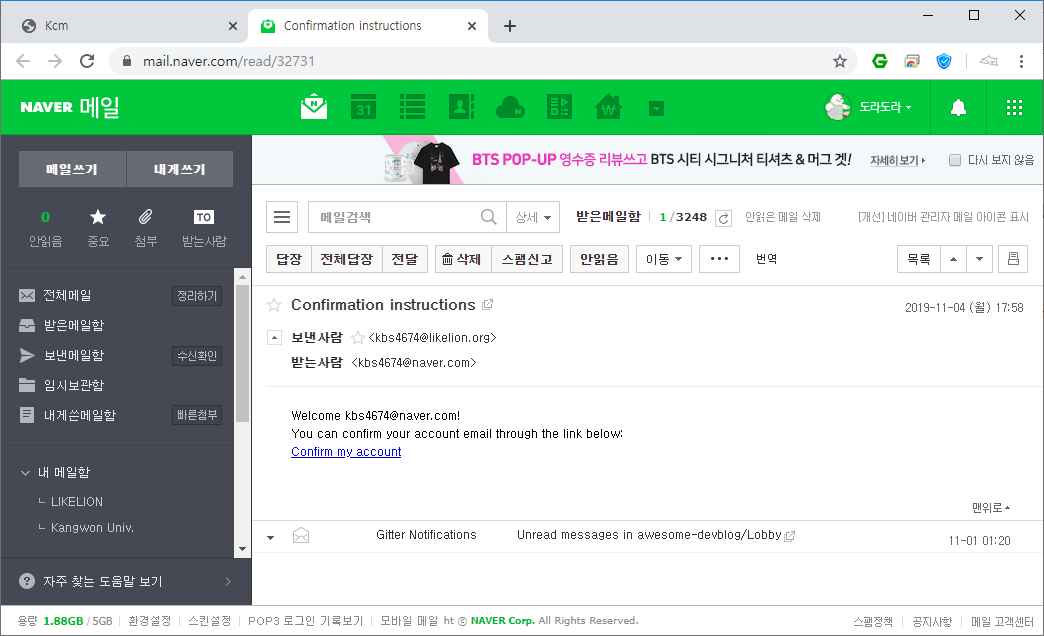Viewport: 1044px width, 636px height.
Task: Show unread mail via 안읽음 counter
Action: click(45, 228)
